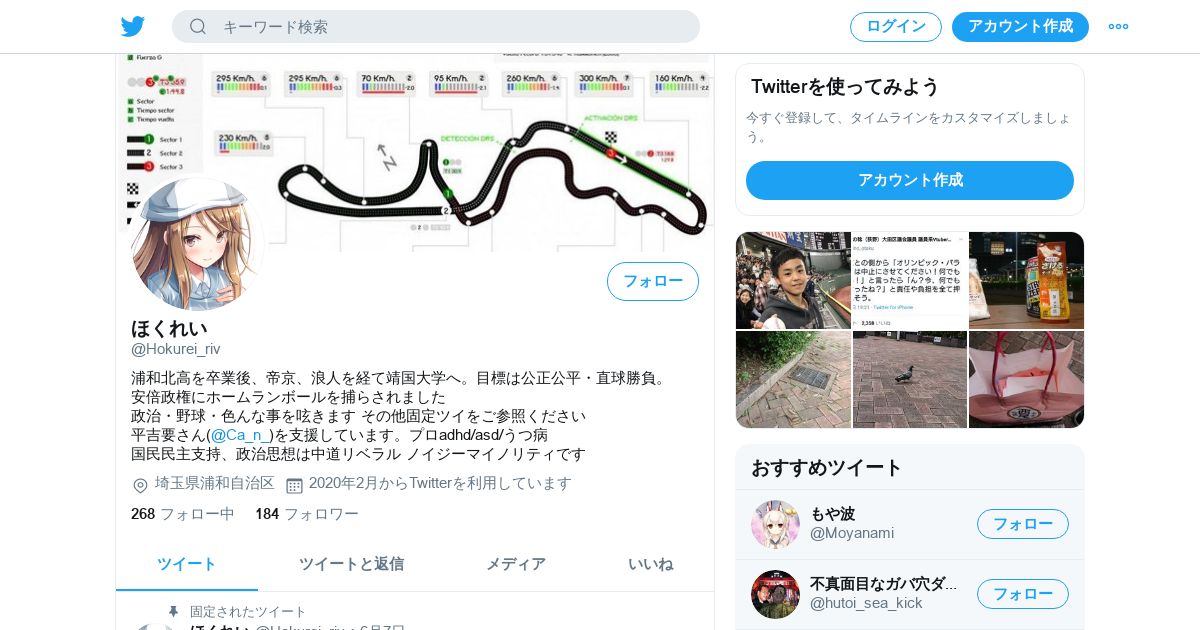Click the ログイン button
This screenshot has height=630, width=1200.
(896, 27)
